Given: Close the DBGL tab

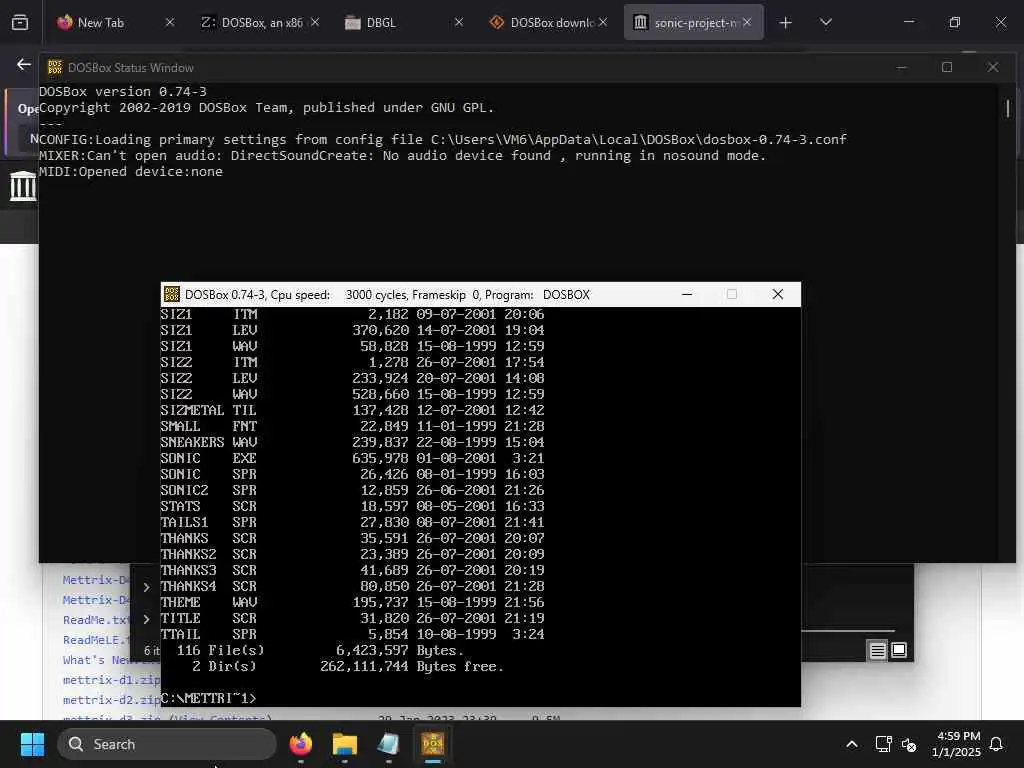Looking at the screenshot, I should 458,22.
